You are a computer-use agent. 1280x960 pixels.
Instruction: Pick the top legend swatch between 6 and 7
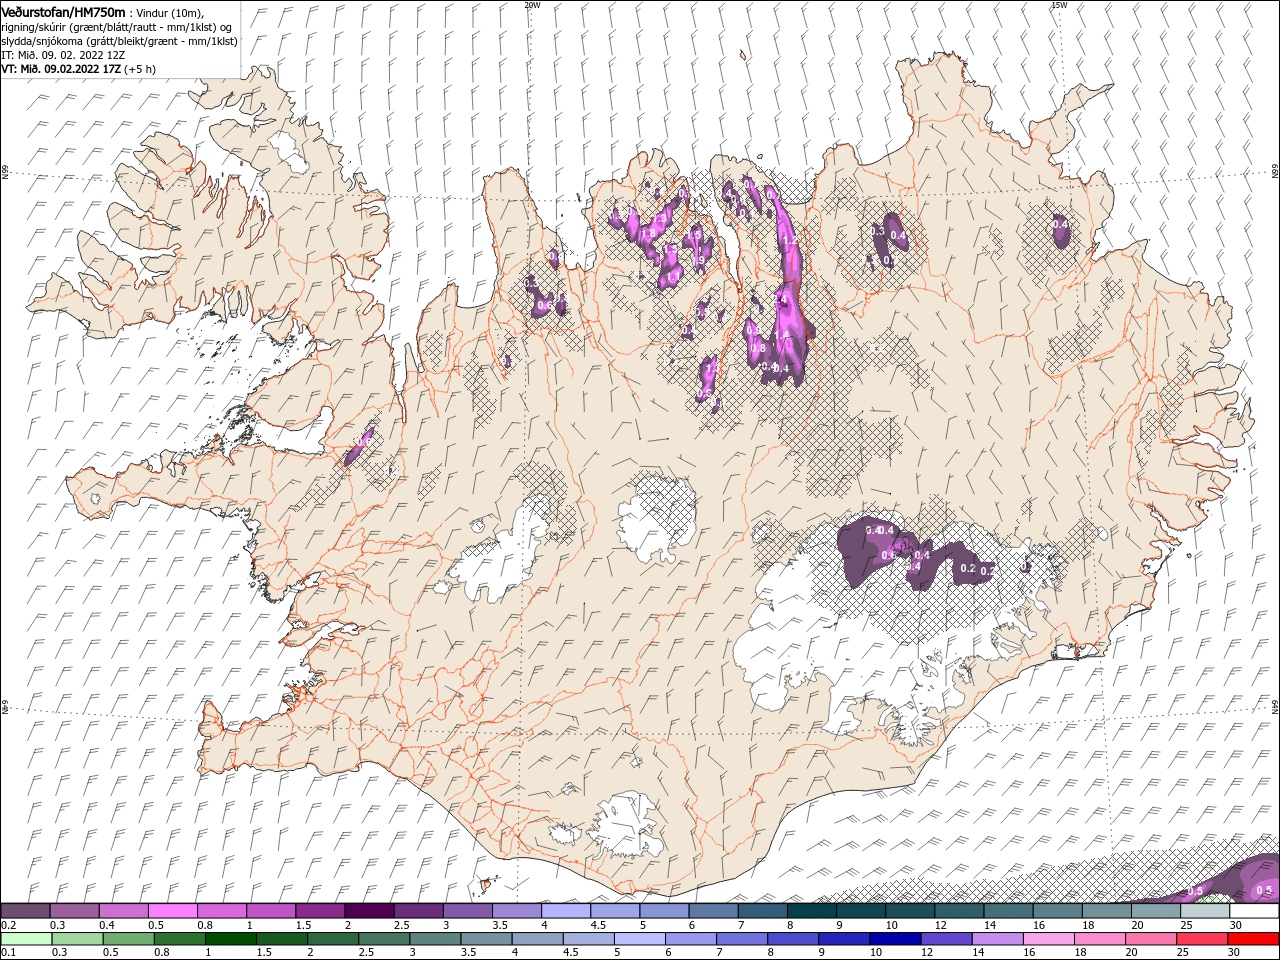pyautogui.click(x=713, y=911)
